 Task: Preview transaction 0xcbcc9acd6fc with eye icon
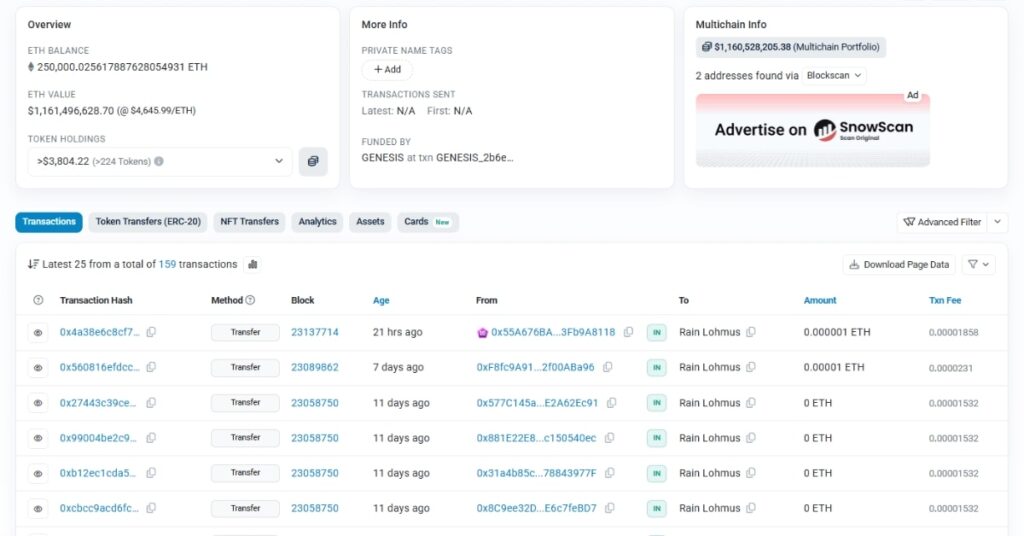tap(38, 509)
